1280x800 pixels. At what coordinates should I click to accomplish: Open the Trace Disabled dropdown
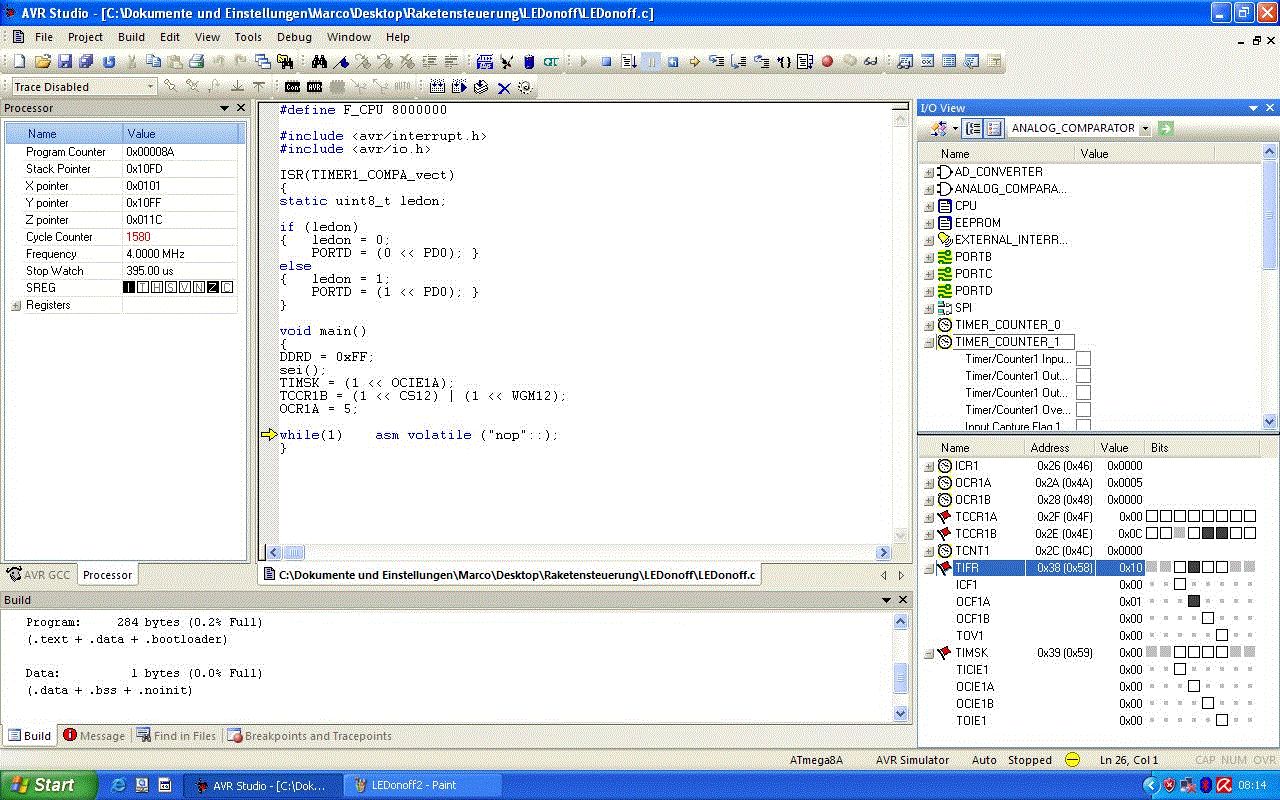click(151, 87)
